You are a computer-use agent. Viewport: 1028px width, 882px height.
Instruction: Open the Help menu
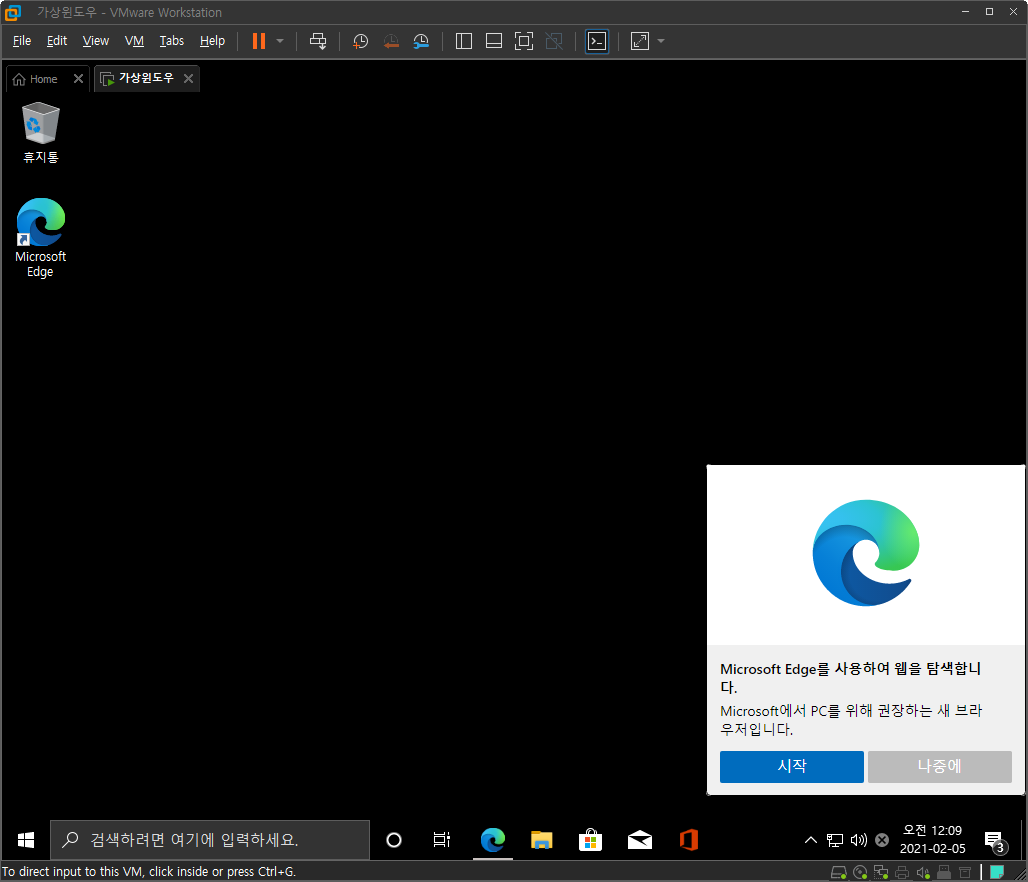pos(212,41)
